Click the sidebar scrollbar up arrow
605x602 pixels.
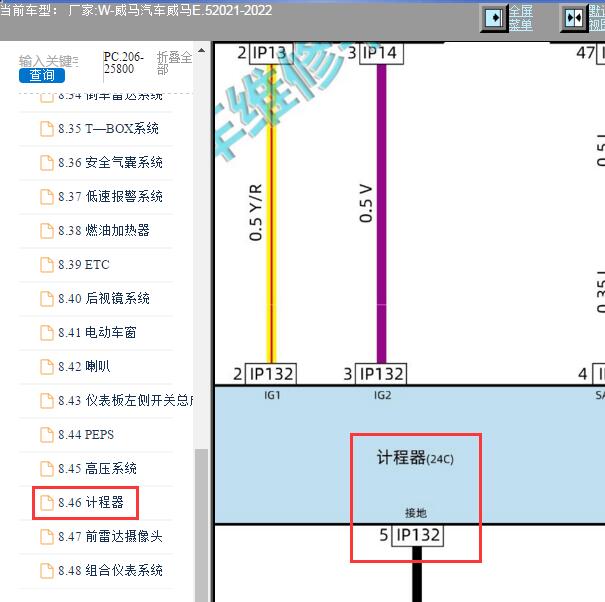tap(201, 51)
